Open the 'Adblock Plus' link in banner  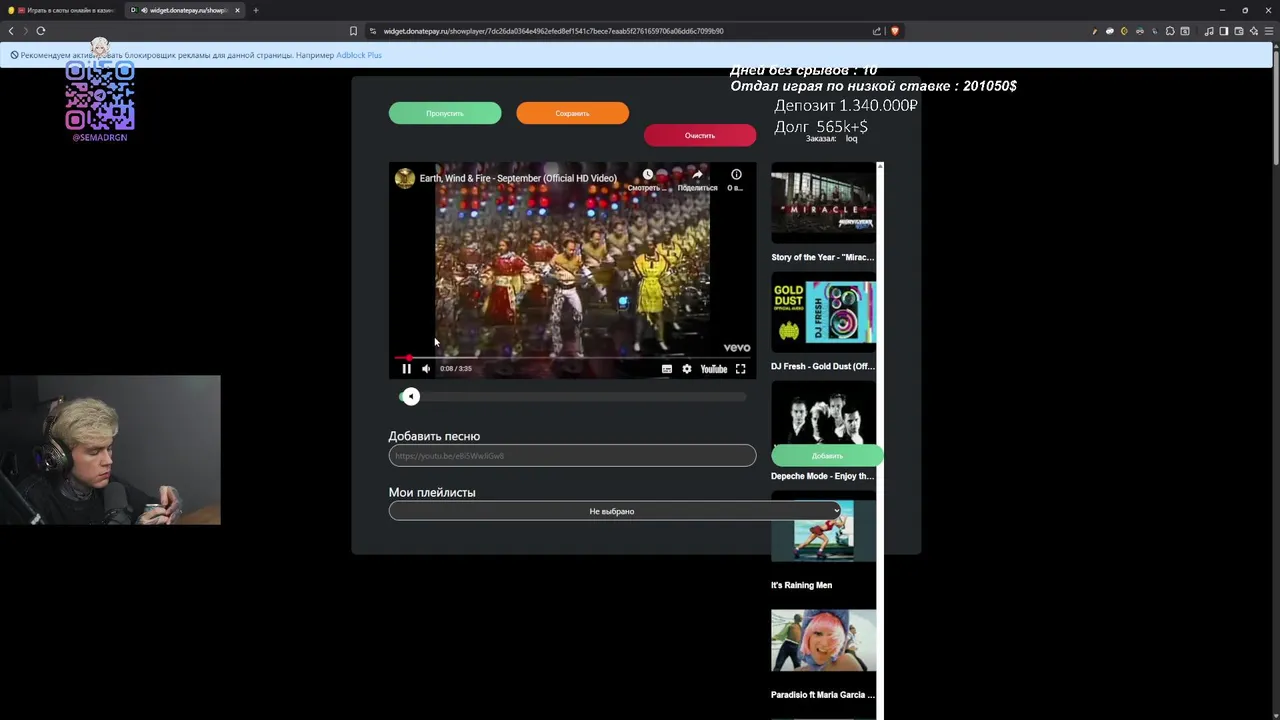click(359, 55)
